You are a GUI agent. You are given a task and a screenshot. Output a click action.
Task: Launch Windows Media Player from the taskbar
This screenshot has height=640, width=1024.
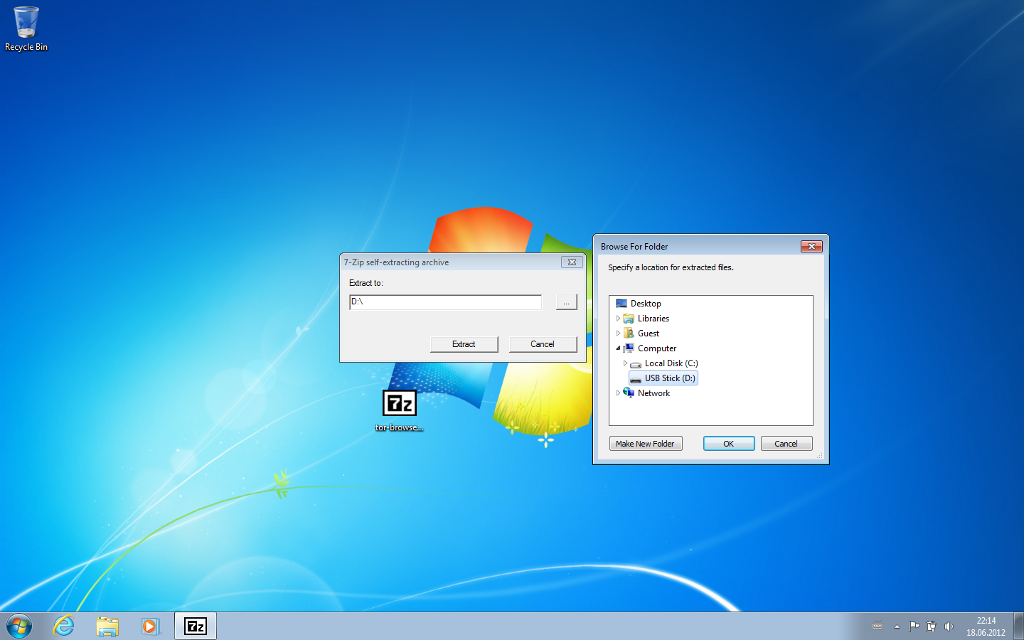tap(150, 626)
